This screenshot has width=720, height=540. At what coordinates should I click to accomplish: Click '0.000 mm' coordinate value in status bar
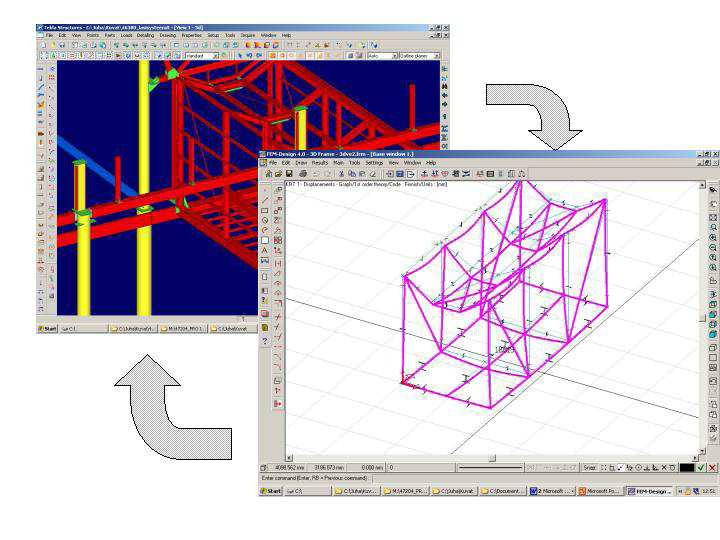[x=371, y=467]
